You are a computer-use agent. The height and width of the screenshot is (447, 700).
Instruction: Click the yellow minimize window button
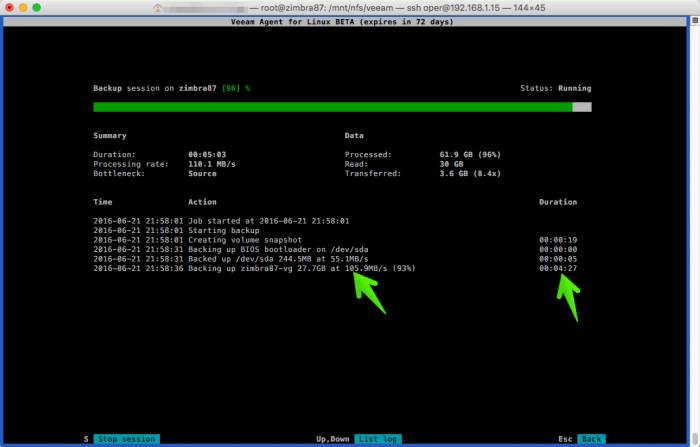click(23, 8)
